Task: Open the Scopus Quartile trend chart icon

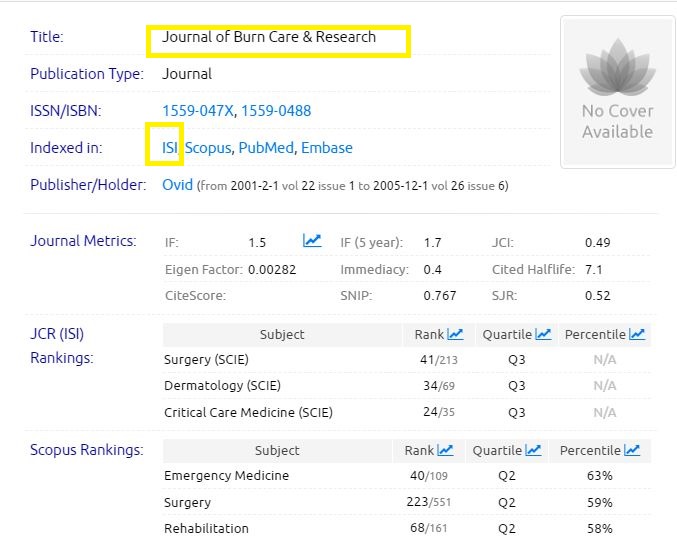Action: (534, 450)
